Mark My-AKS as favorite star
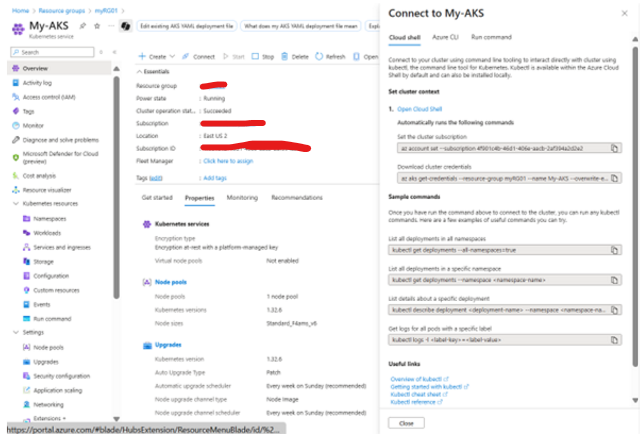Image resolution: width=640 pixels, height=444 pixels. 97,26
